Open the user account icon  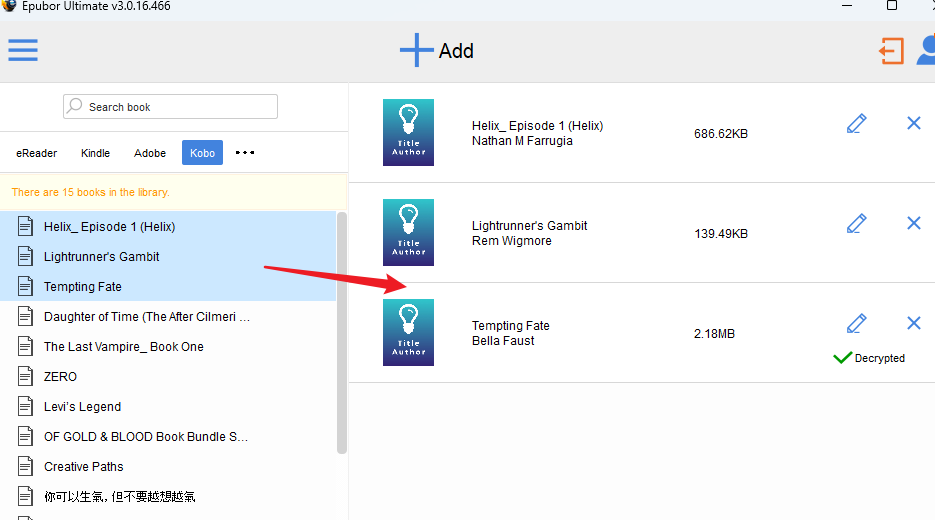coord(926,51)
